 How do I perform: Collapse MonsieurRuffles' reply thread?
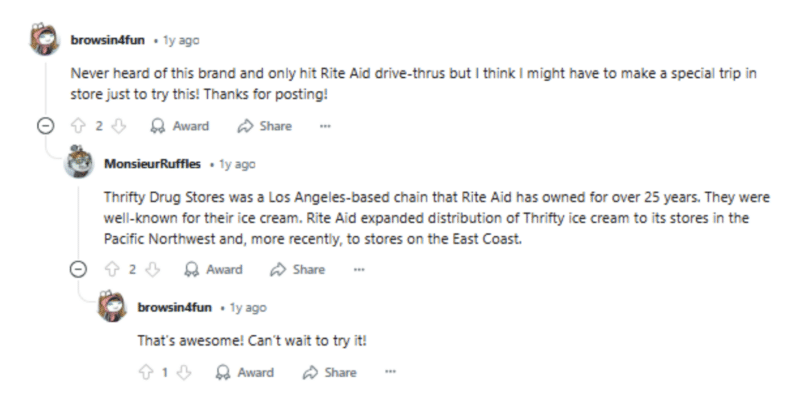[x=78, y=269]
